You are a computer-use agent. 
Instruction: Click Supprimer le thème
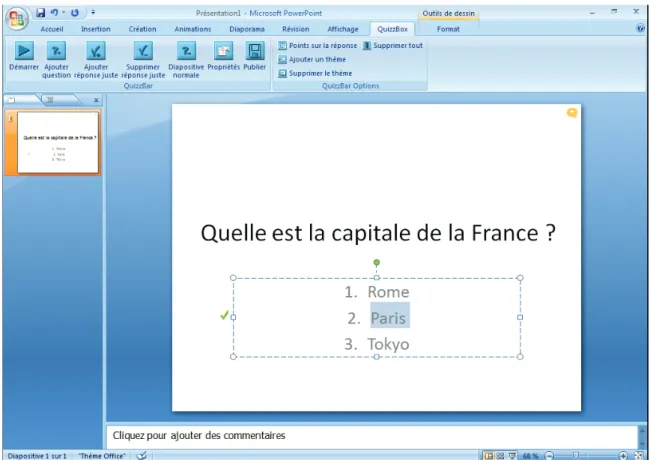(x=315, y=73)
